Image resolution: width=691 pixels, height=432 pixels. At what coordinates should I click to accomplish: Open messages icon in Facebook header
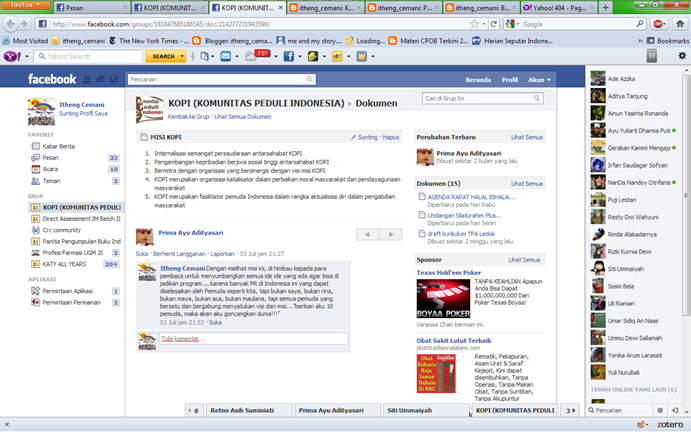coord(100,79)
